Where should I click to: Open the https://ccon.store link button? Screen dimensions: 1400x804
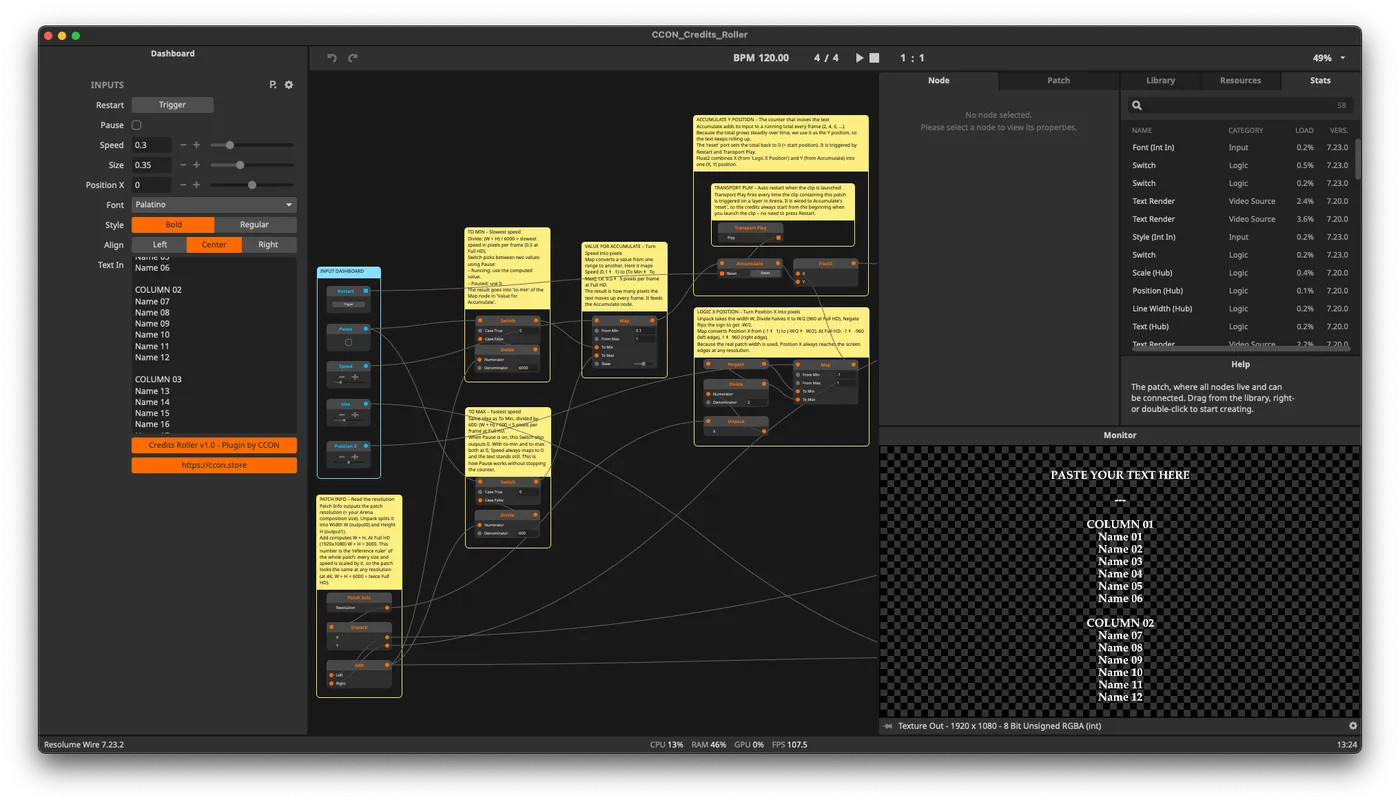[214, 465]
